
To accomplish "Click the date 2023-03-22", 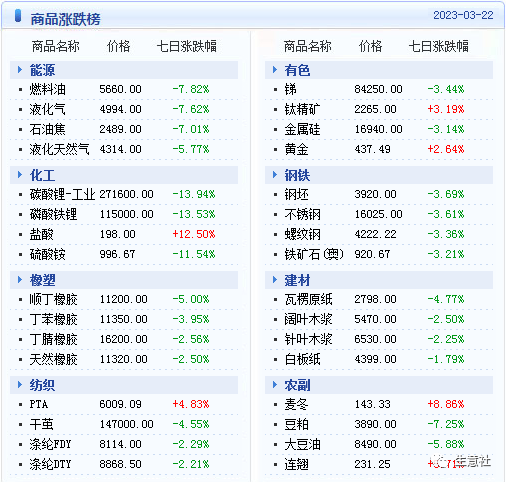I will tap(463, 15).
